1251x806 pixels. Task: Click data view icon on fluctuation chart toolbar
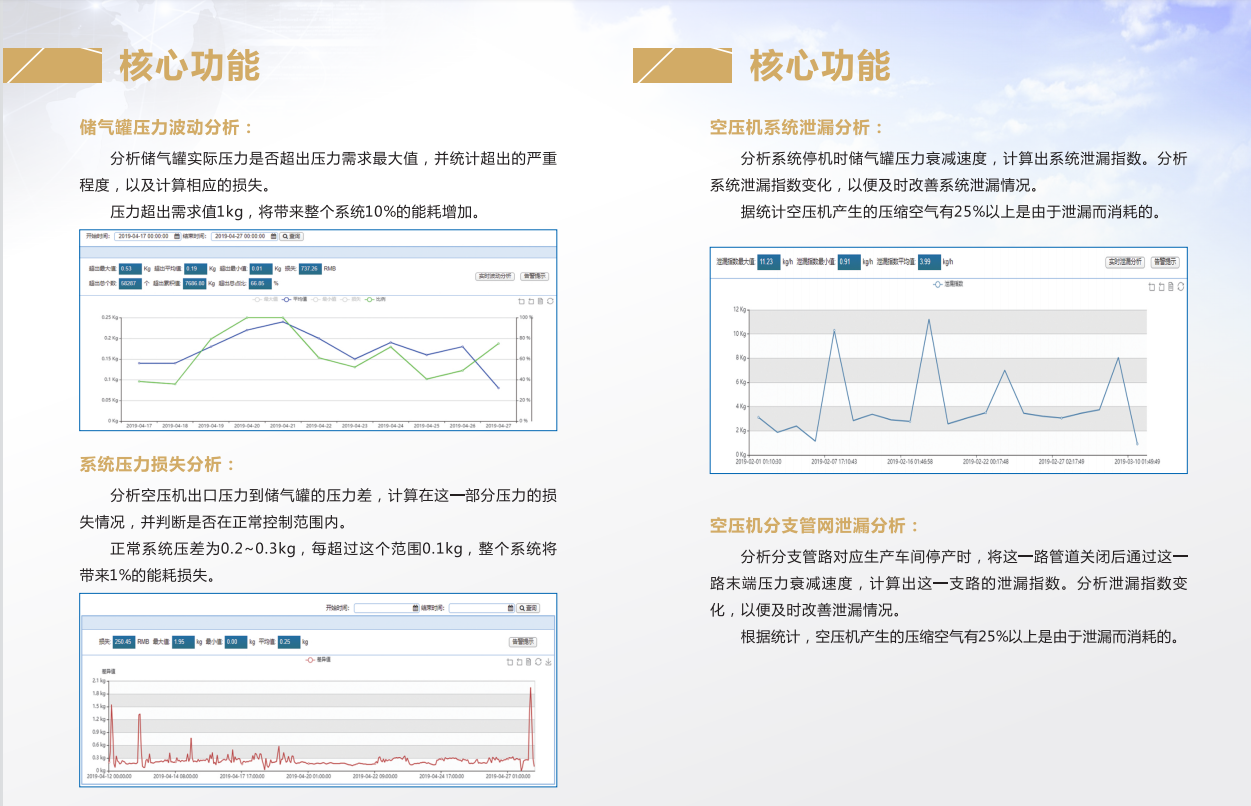(x=540, y=300)
